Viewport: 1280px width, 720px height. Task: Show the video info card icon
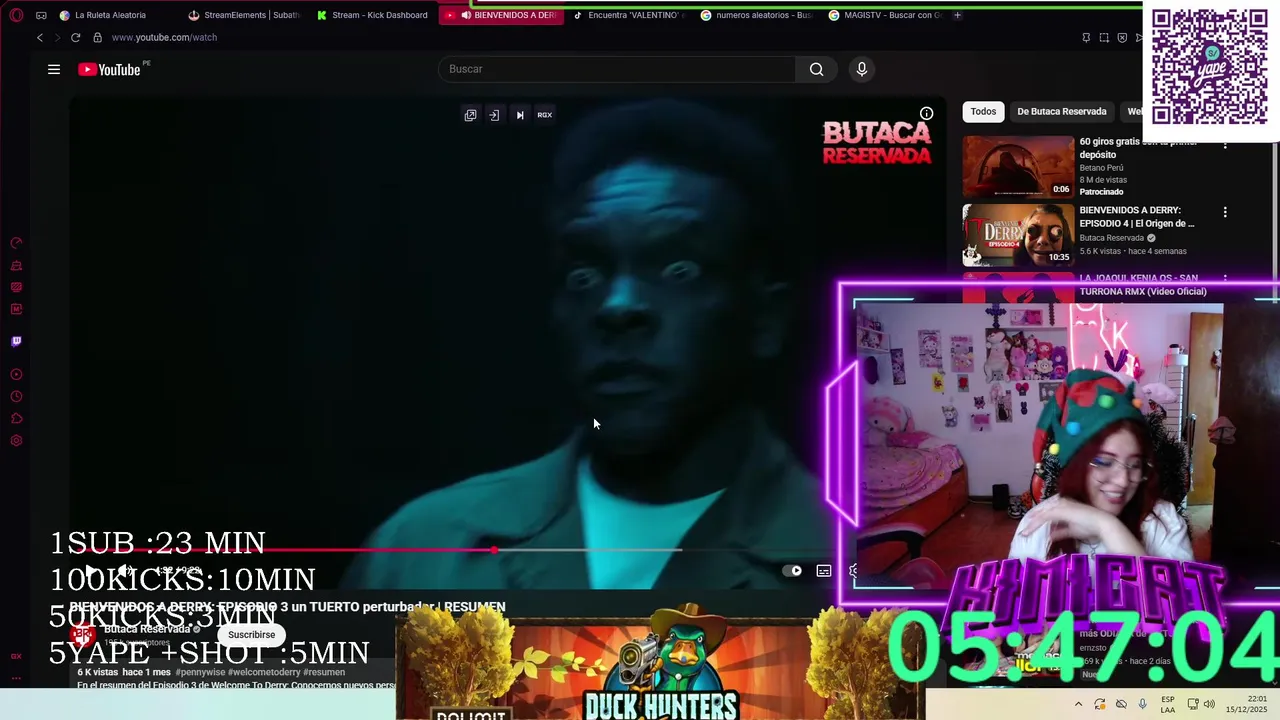tap(926, 113)
